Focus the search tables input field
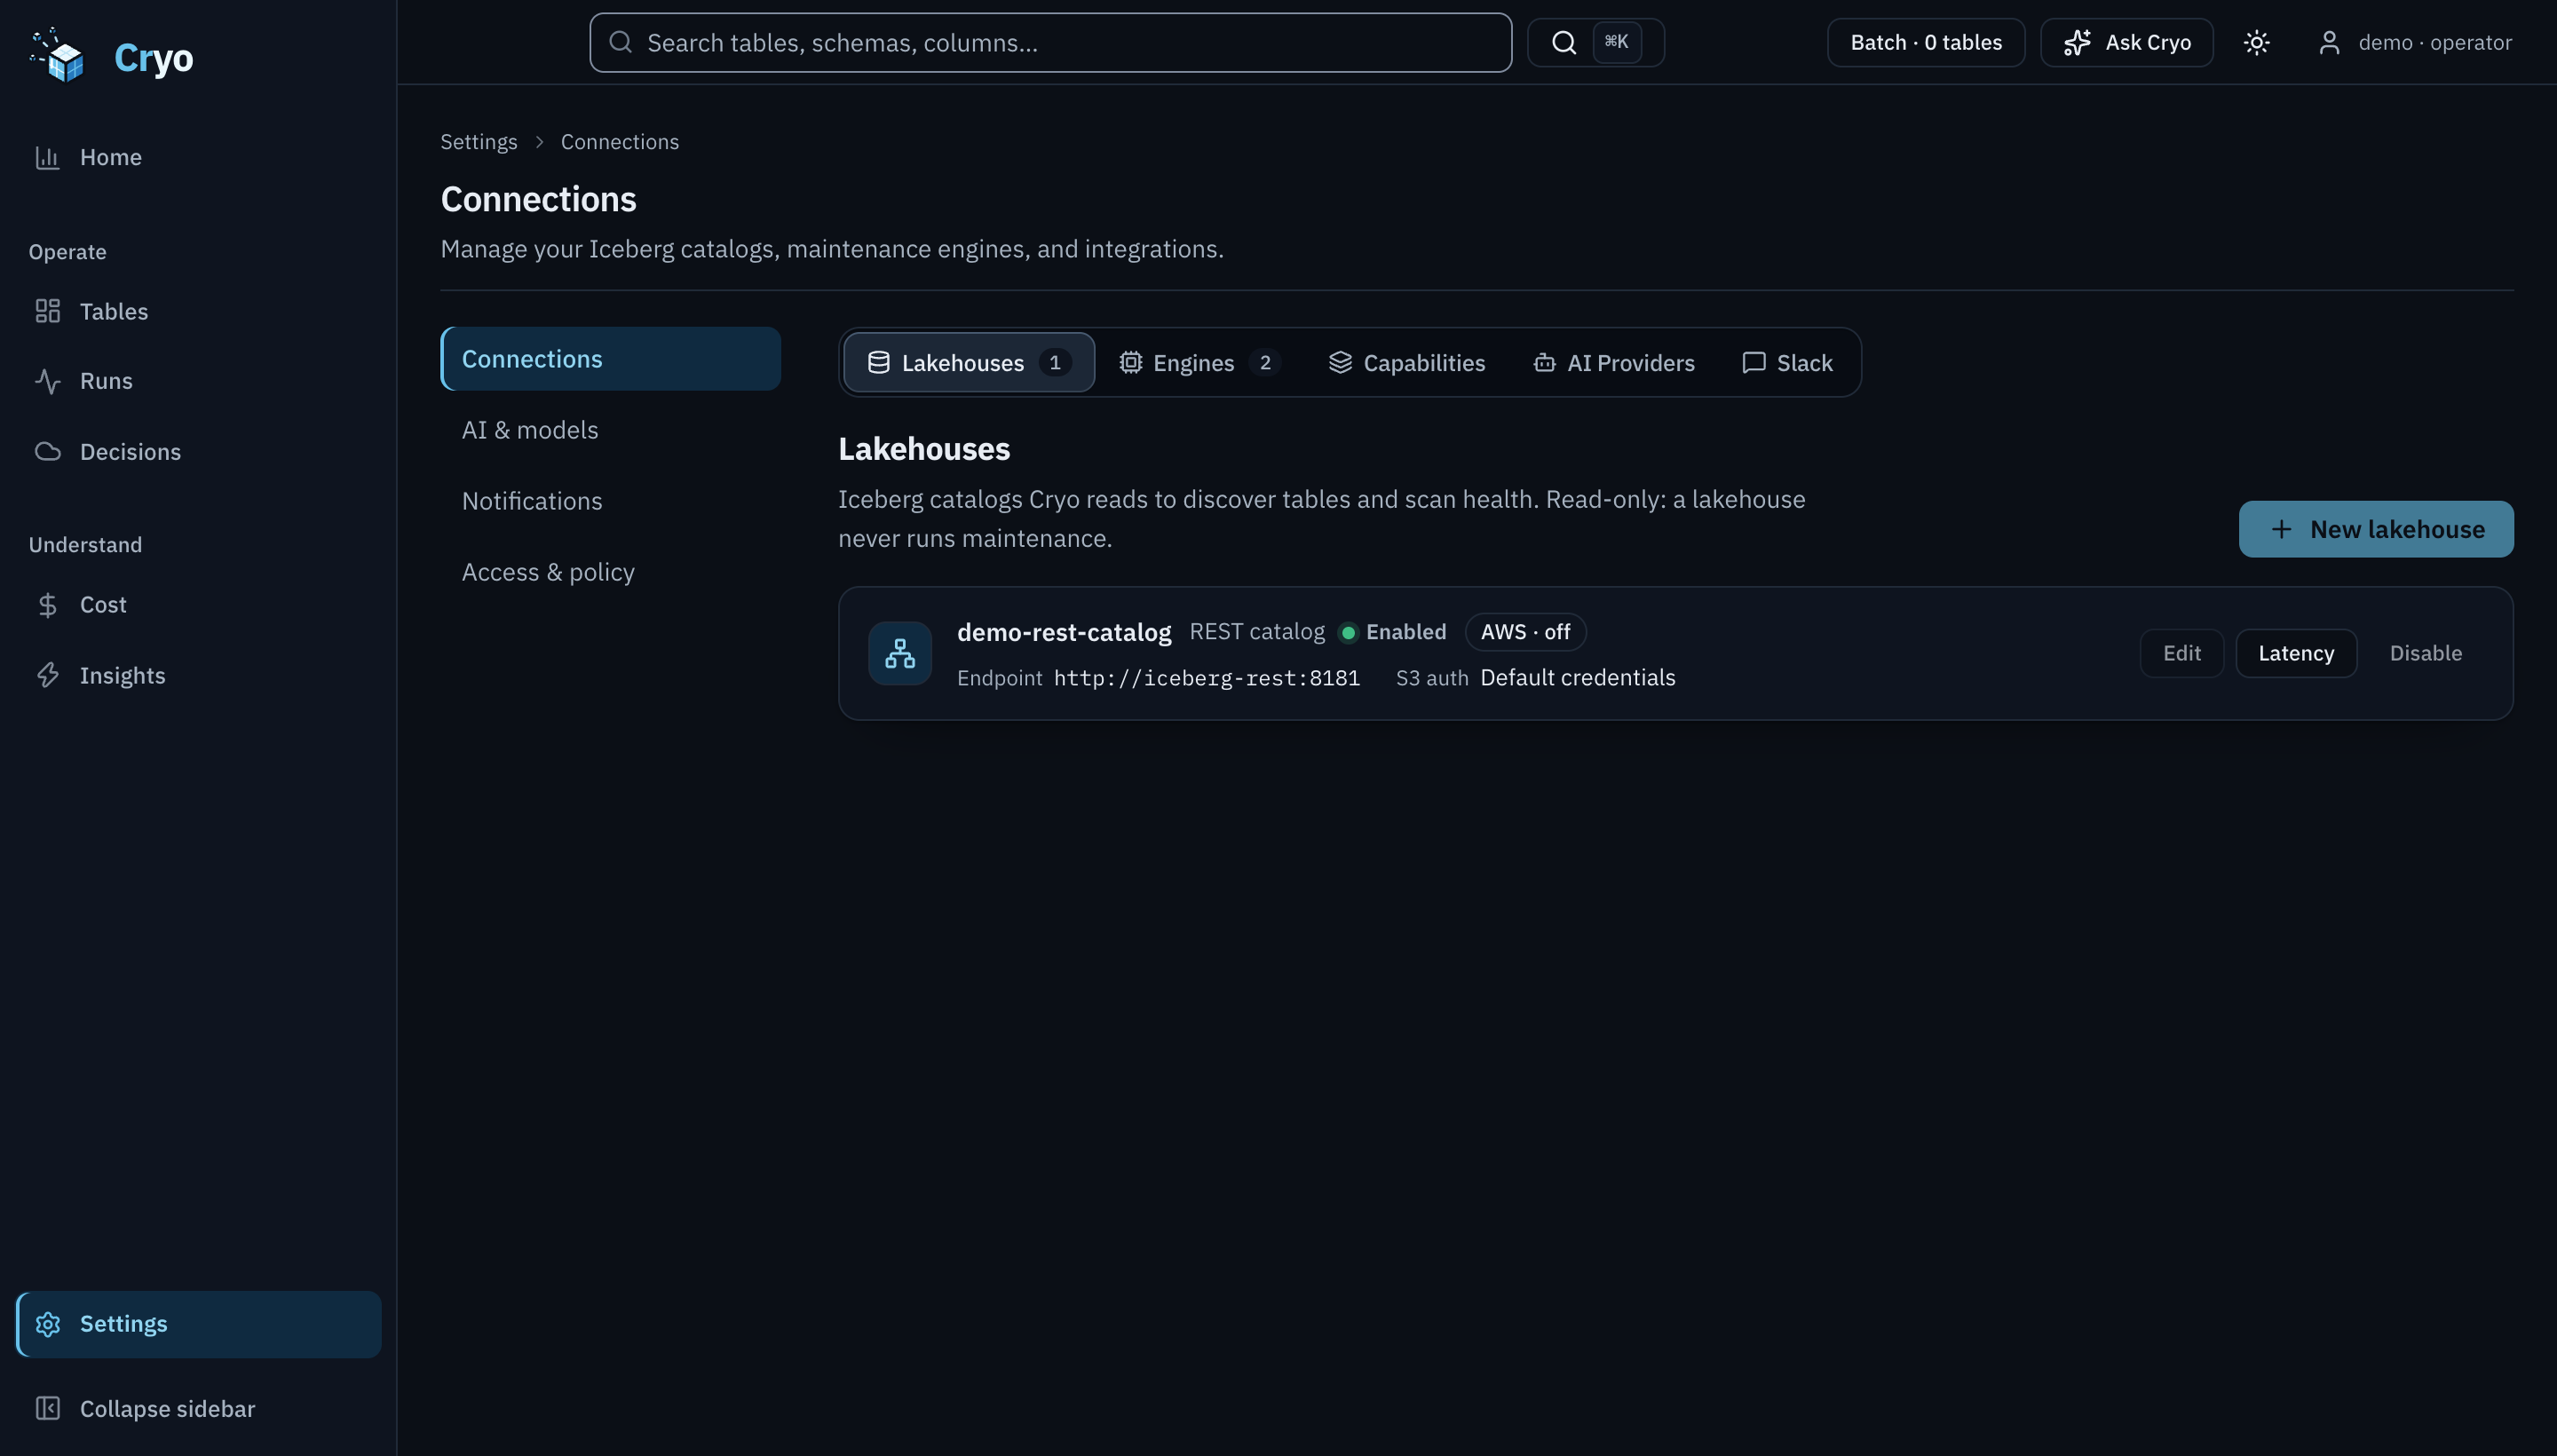2557x1456 pixels. point(1050,42)
